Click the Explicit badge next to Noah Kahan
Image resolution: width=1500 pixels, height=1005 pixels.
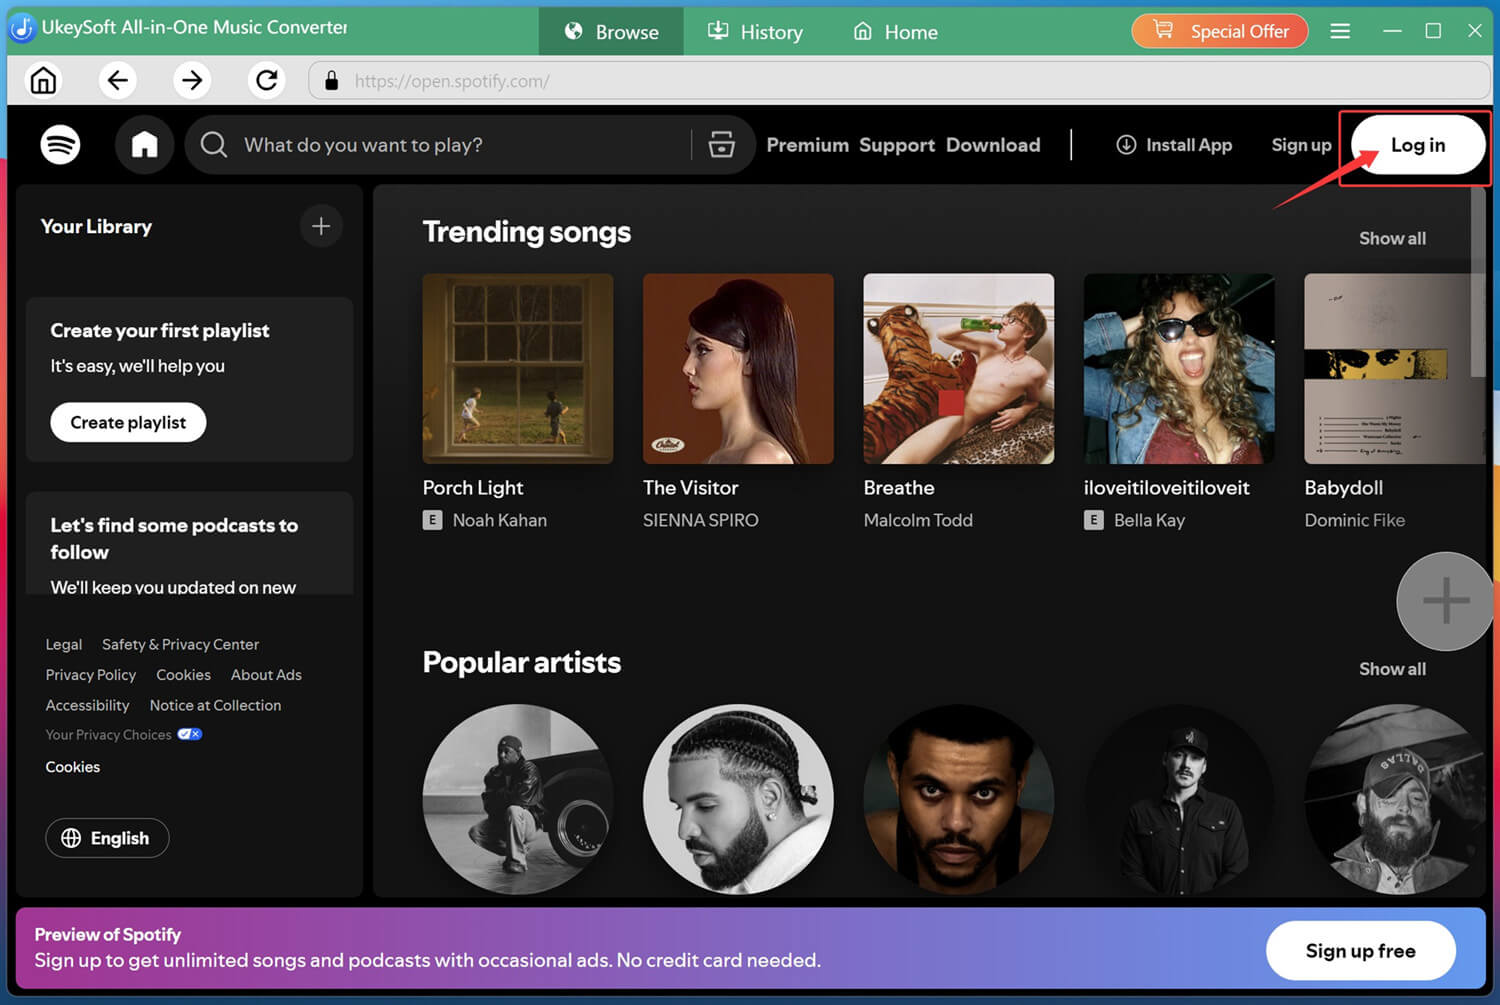432,520
